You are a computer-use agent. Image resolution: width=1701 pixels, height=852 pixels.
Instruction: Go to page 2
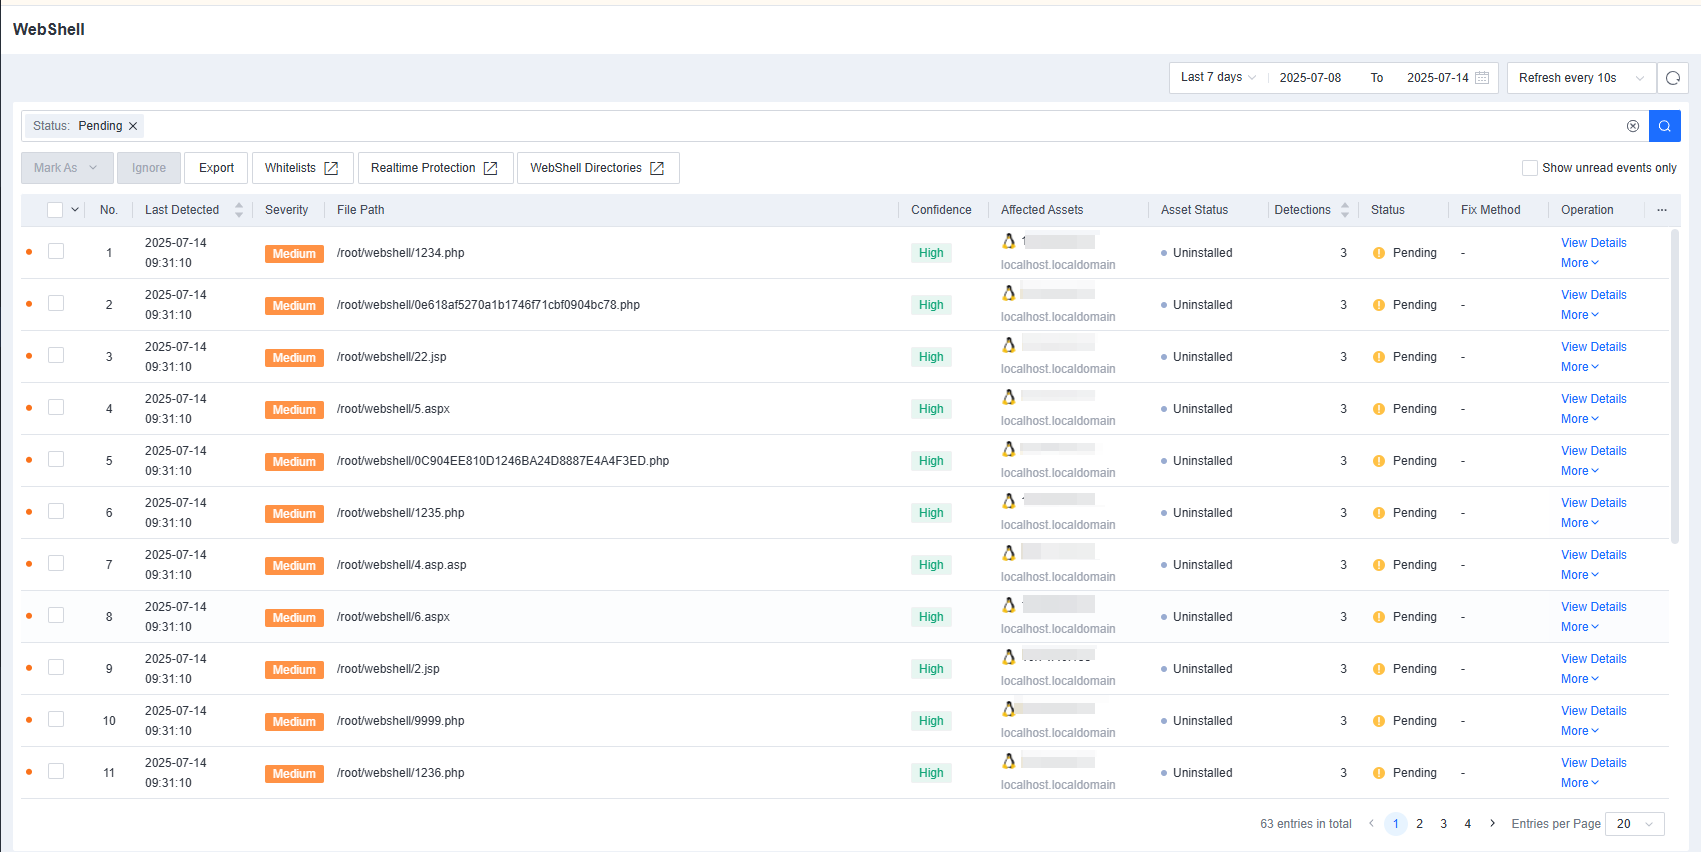pyautogui.click(x=1419, y=824)
